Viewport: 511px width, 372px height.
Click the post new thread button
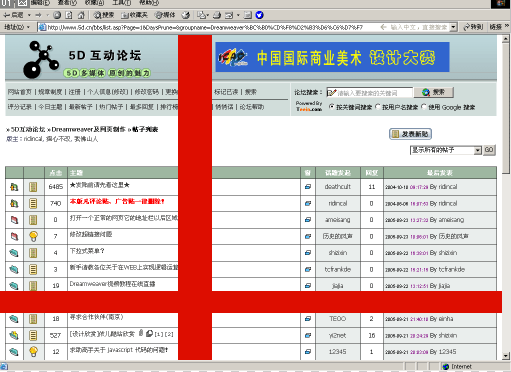pyautogui.click(x=410, y=134)
